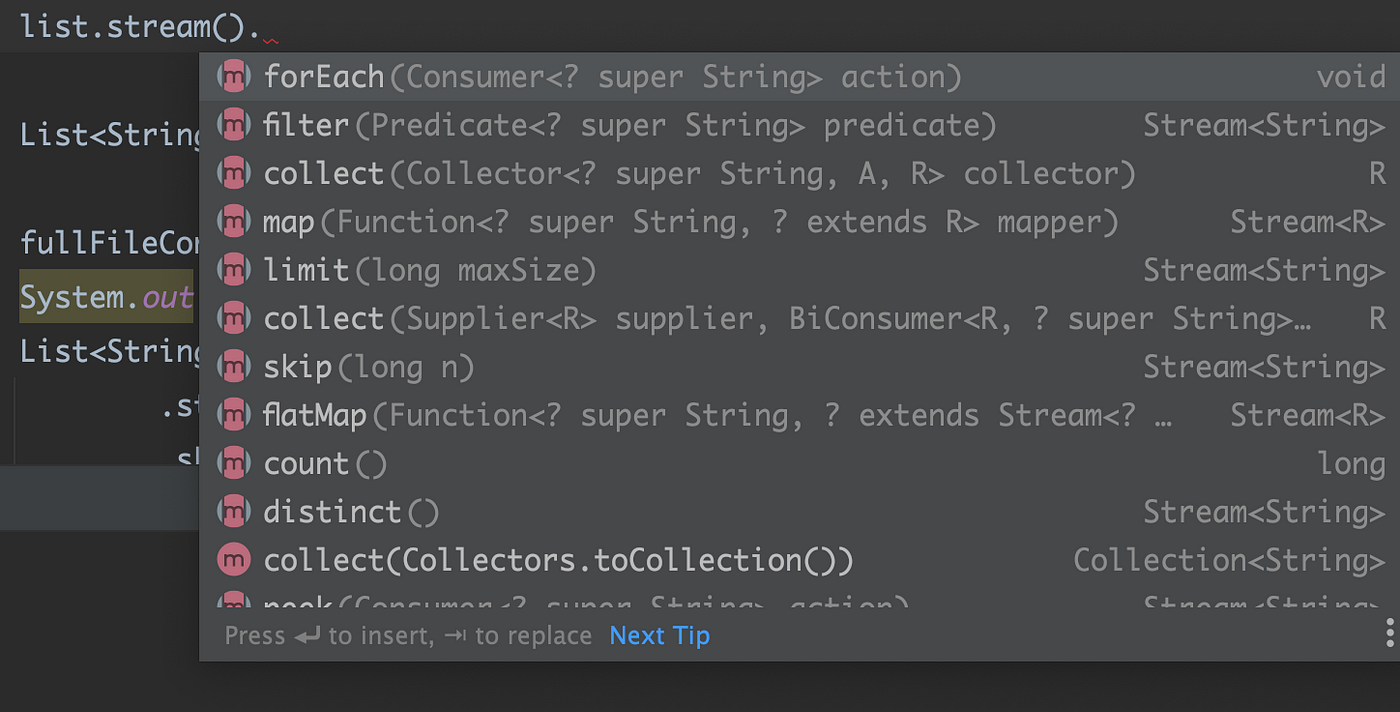Click the method icon beside distinct
Viewport: 1400px width, 712px height.
point(233,512)
